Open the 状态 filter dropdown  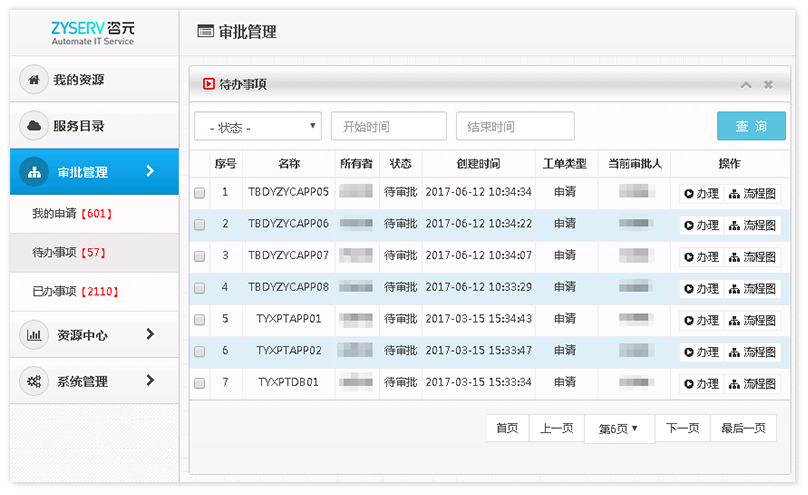pyautogui.click(x=258, y=127)
